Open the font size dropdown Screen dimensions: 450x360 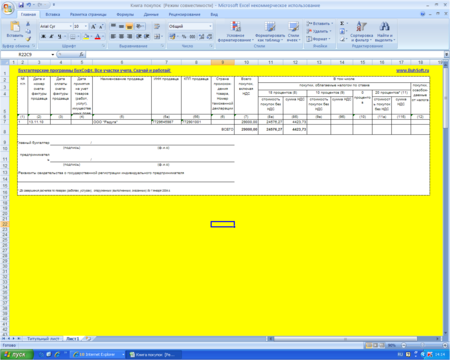[x=85, y=26]
